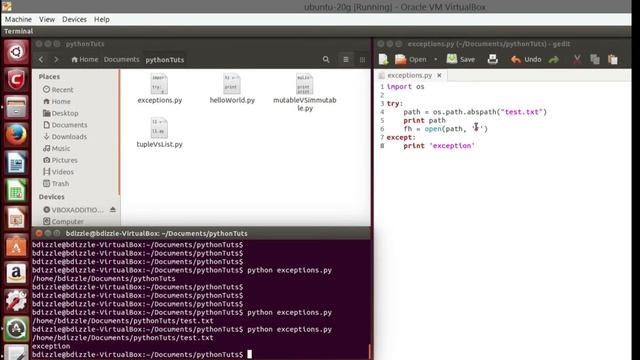This screenshot has width=640, height=360.
Task: Open Software Updater from the dock
Action: 16,329
